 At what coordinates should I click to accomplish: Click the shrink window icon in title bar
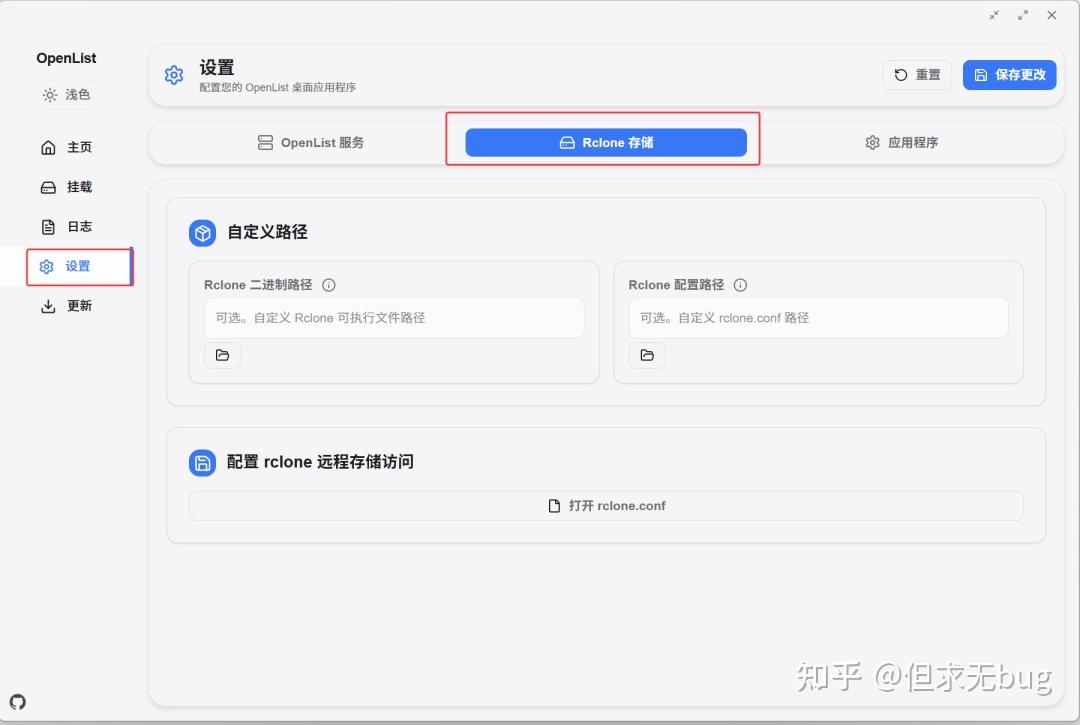pos(994,15)
